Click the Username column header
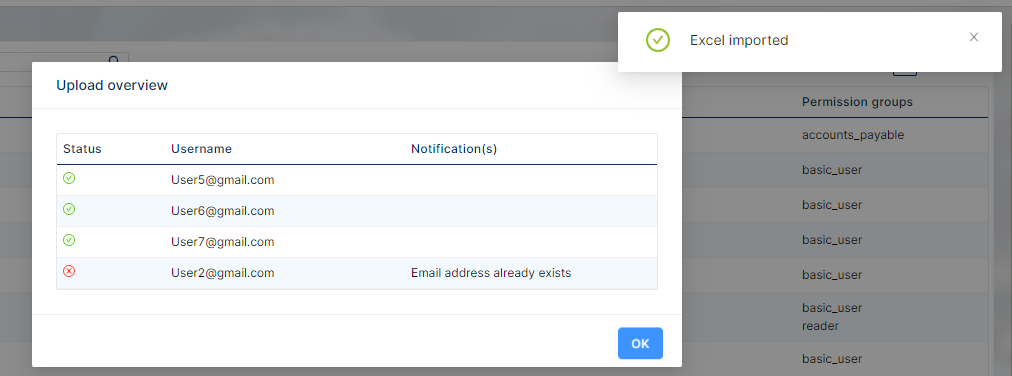The width and height of the screenshot is (1012, 376). click(201, 149)
